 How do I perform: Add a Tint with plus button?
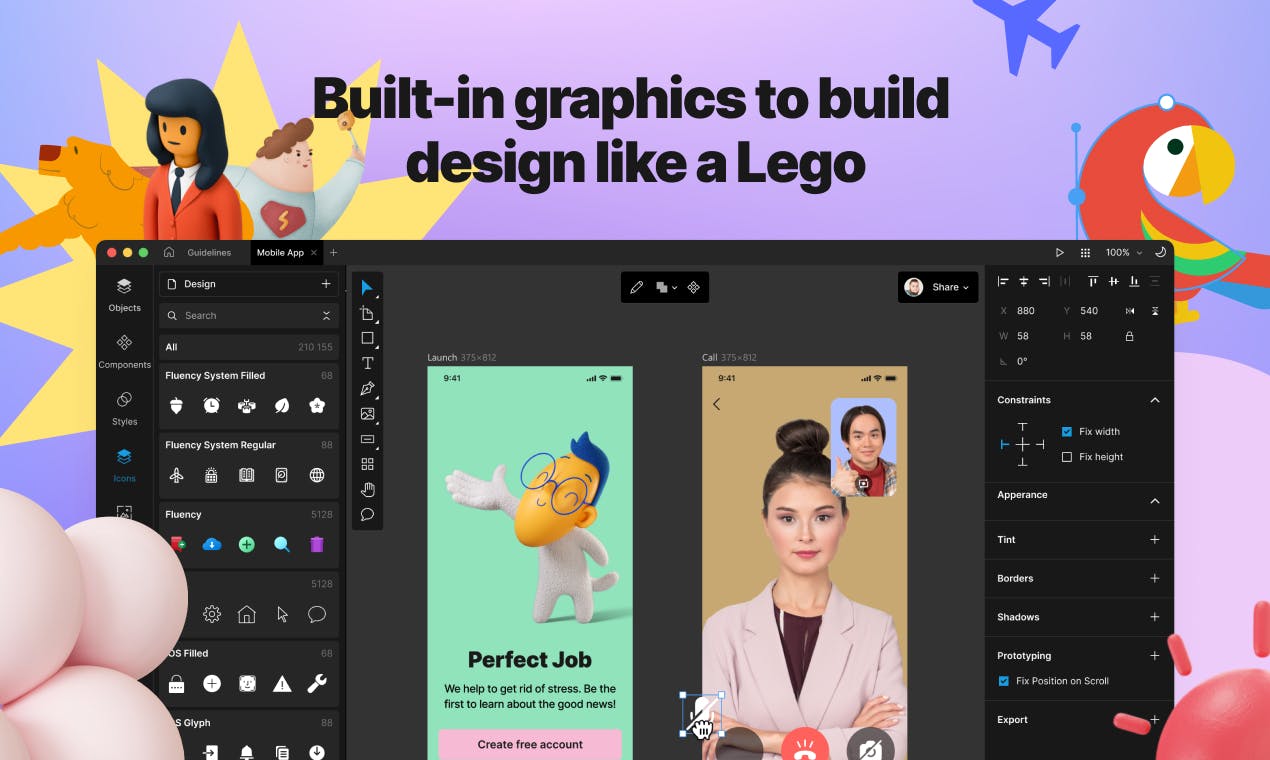(x=1155, y=539)
